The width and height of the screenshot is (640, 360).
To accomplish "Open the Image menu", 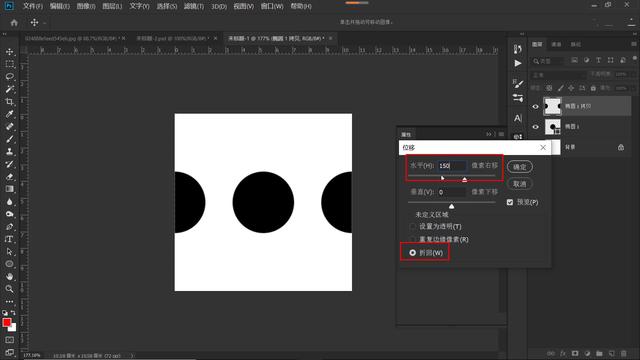I will 86,6.
